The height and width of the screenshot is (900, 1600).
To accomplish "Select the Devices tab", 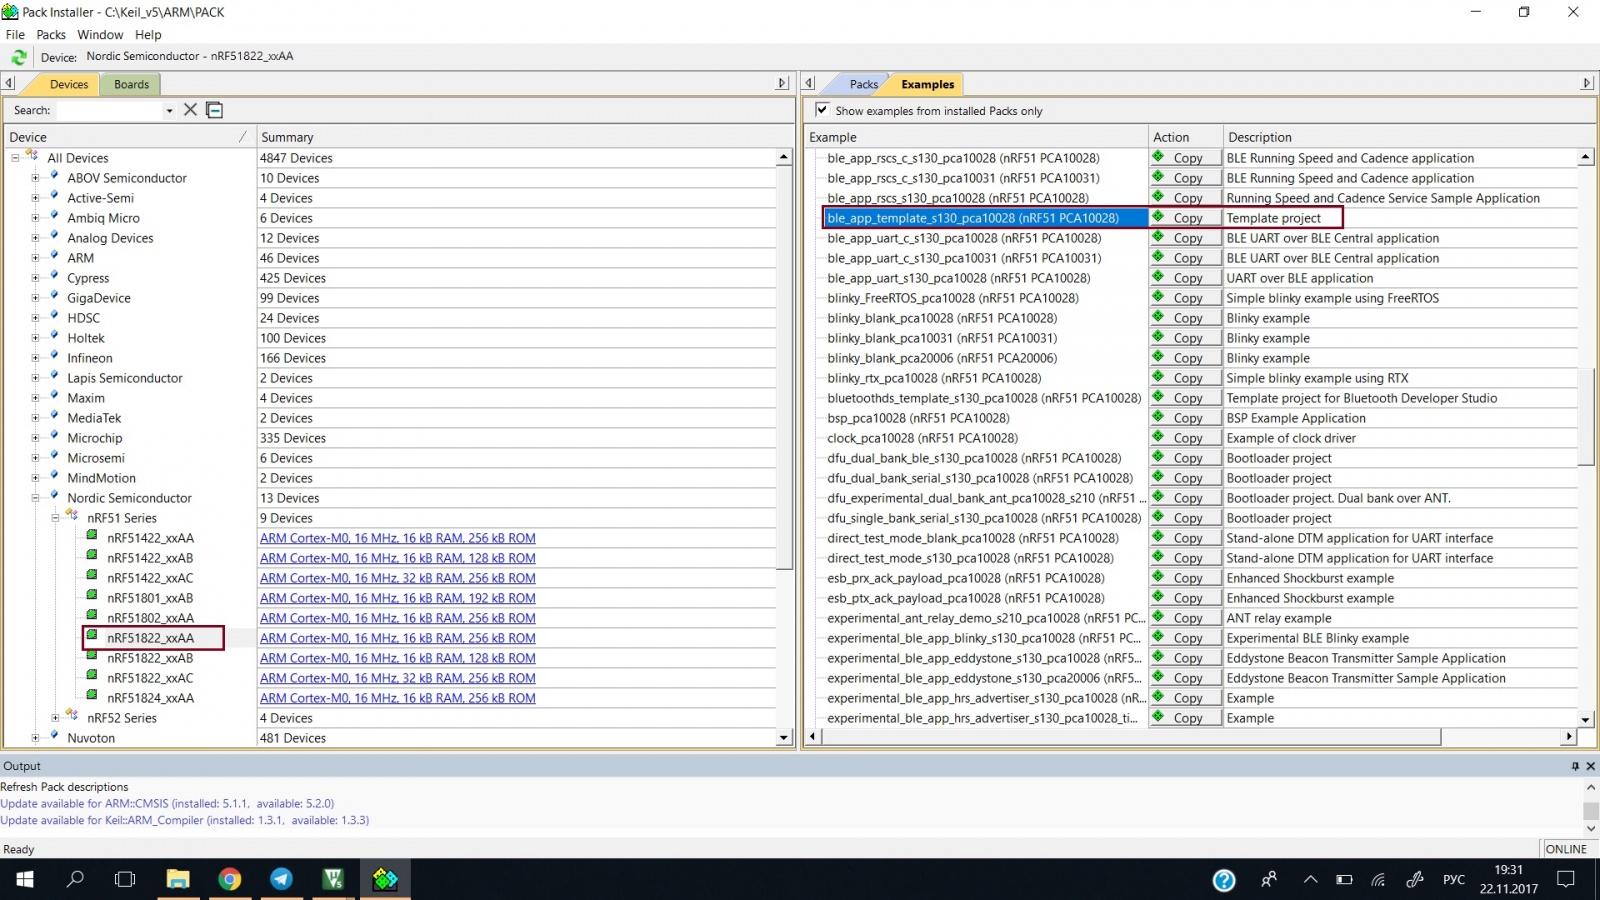I will 69,84.
